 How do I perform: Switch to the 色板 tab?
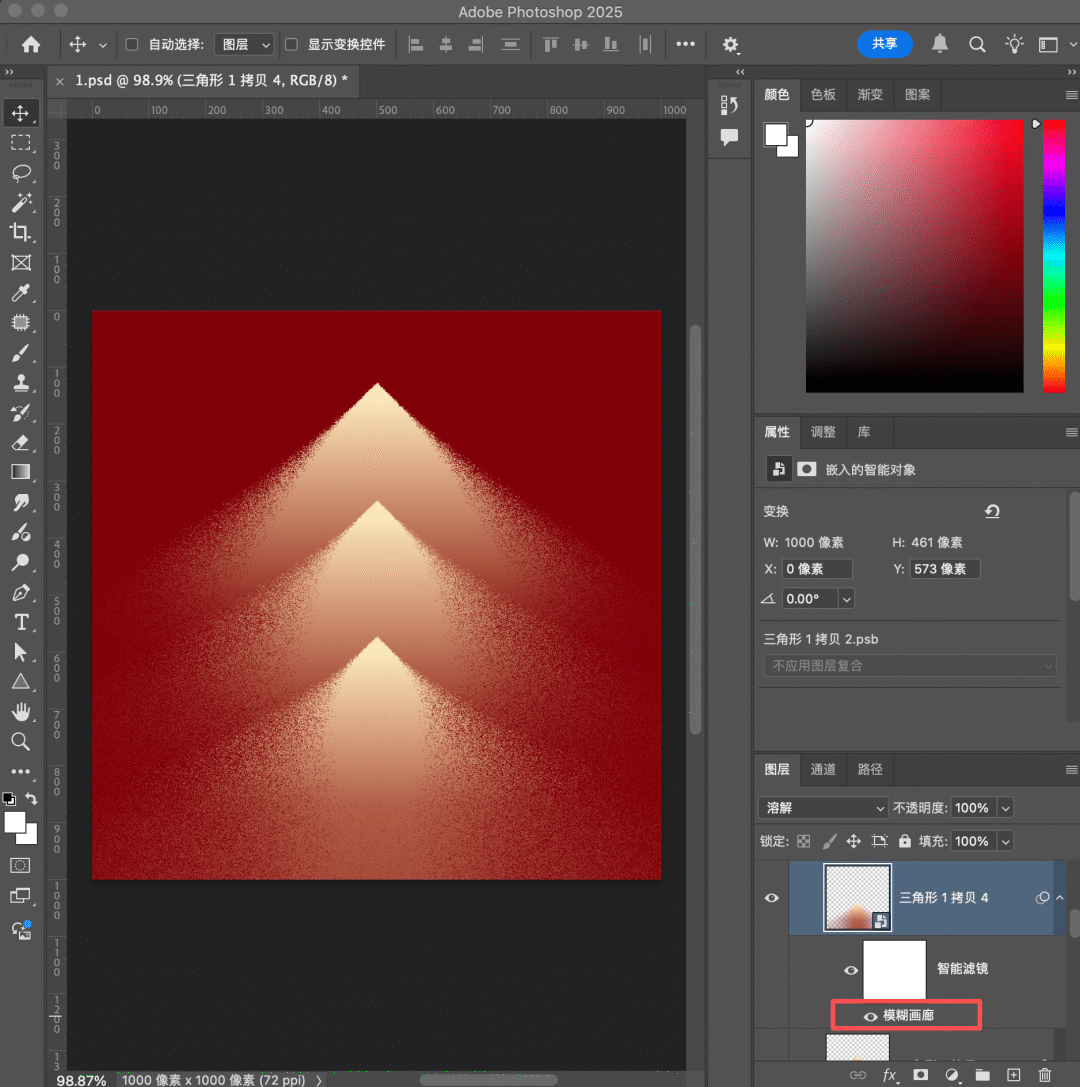pos(823,94)
